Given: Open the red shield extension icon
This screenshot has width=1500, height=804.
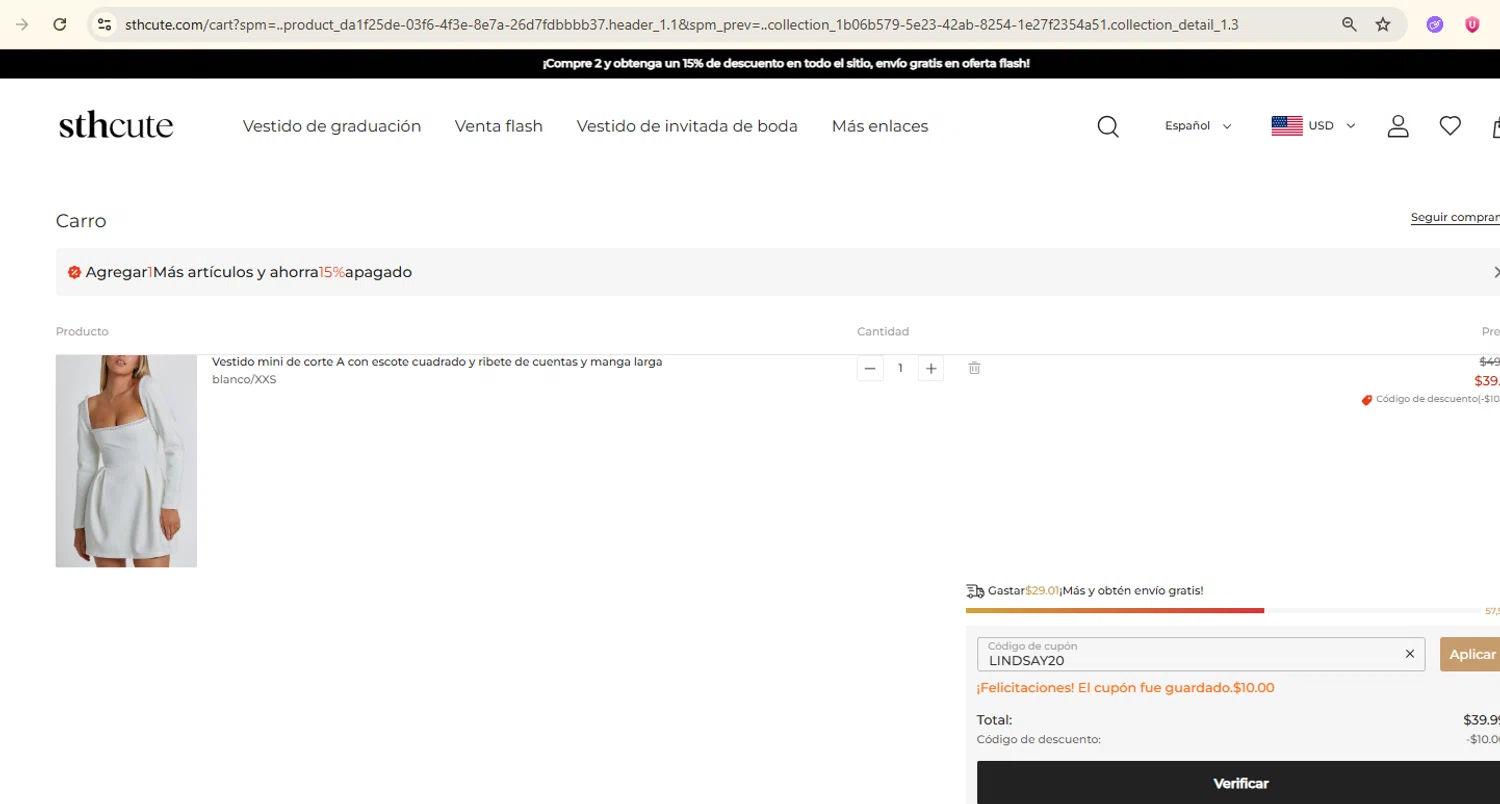Looking at the screenshot, I should [x=1472, y=24].
